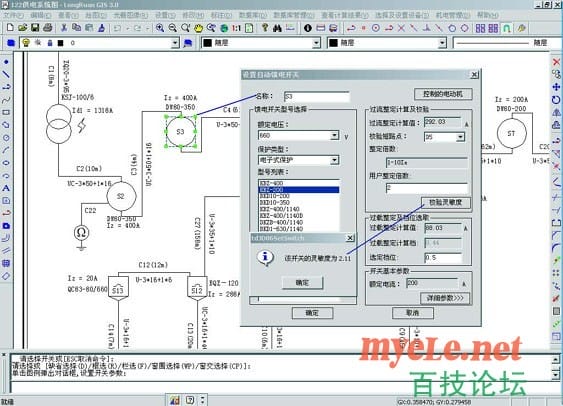Image resolution: width=563 pixels, height=406 pixels.
Task: Click the red X icon atop right toolbar
Action: [556, 62]
